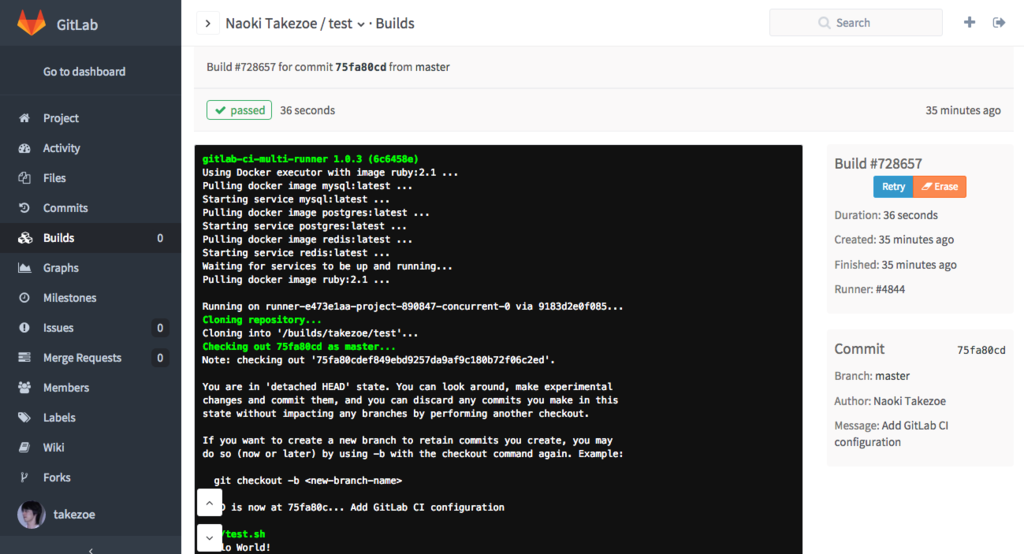Viewport: 1024px width, 554px height.
Task: Click the Files icon in sidebar
Action: 24,178
